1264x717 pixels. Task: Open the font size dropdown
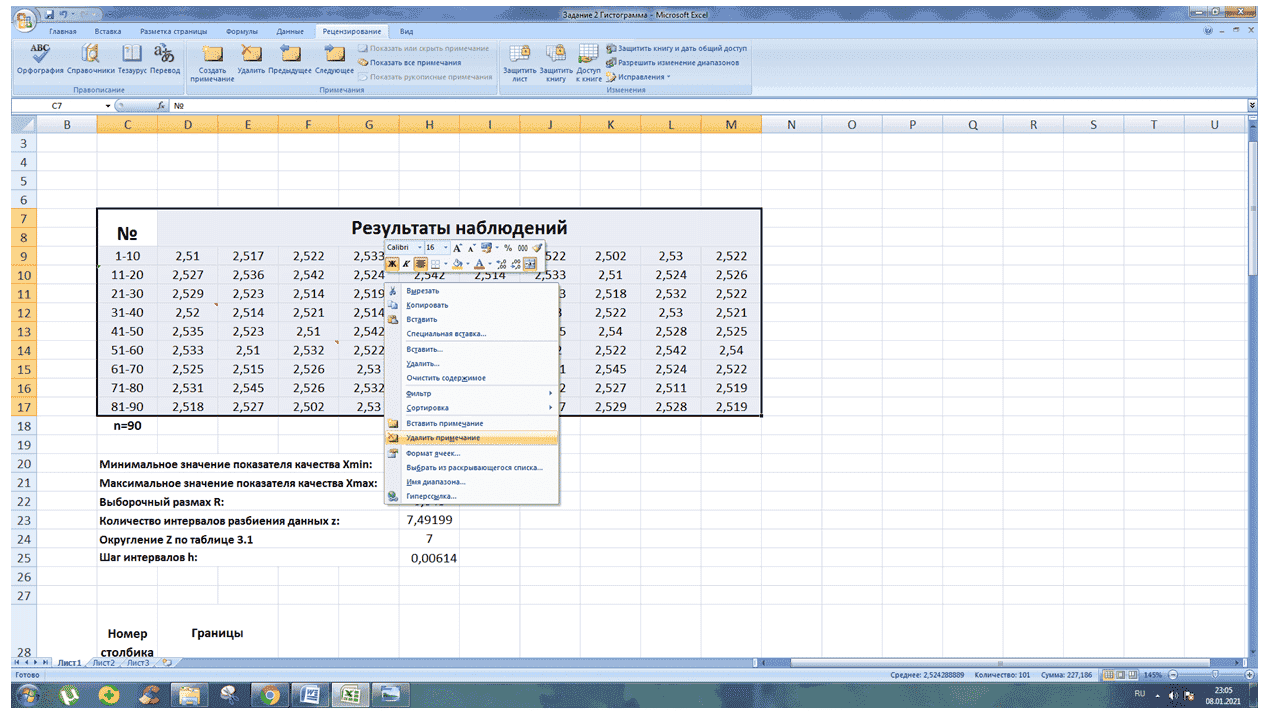pyautogui.click(x=445, y=246)
